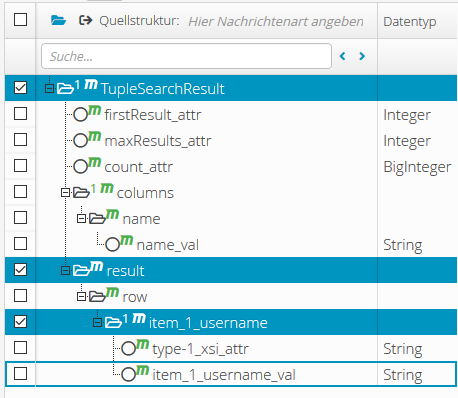Viewport: 458px width, 398px height.
Task: Click green m marker beside row
Action: [112, 292]
